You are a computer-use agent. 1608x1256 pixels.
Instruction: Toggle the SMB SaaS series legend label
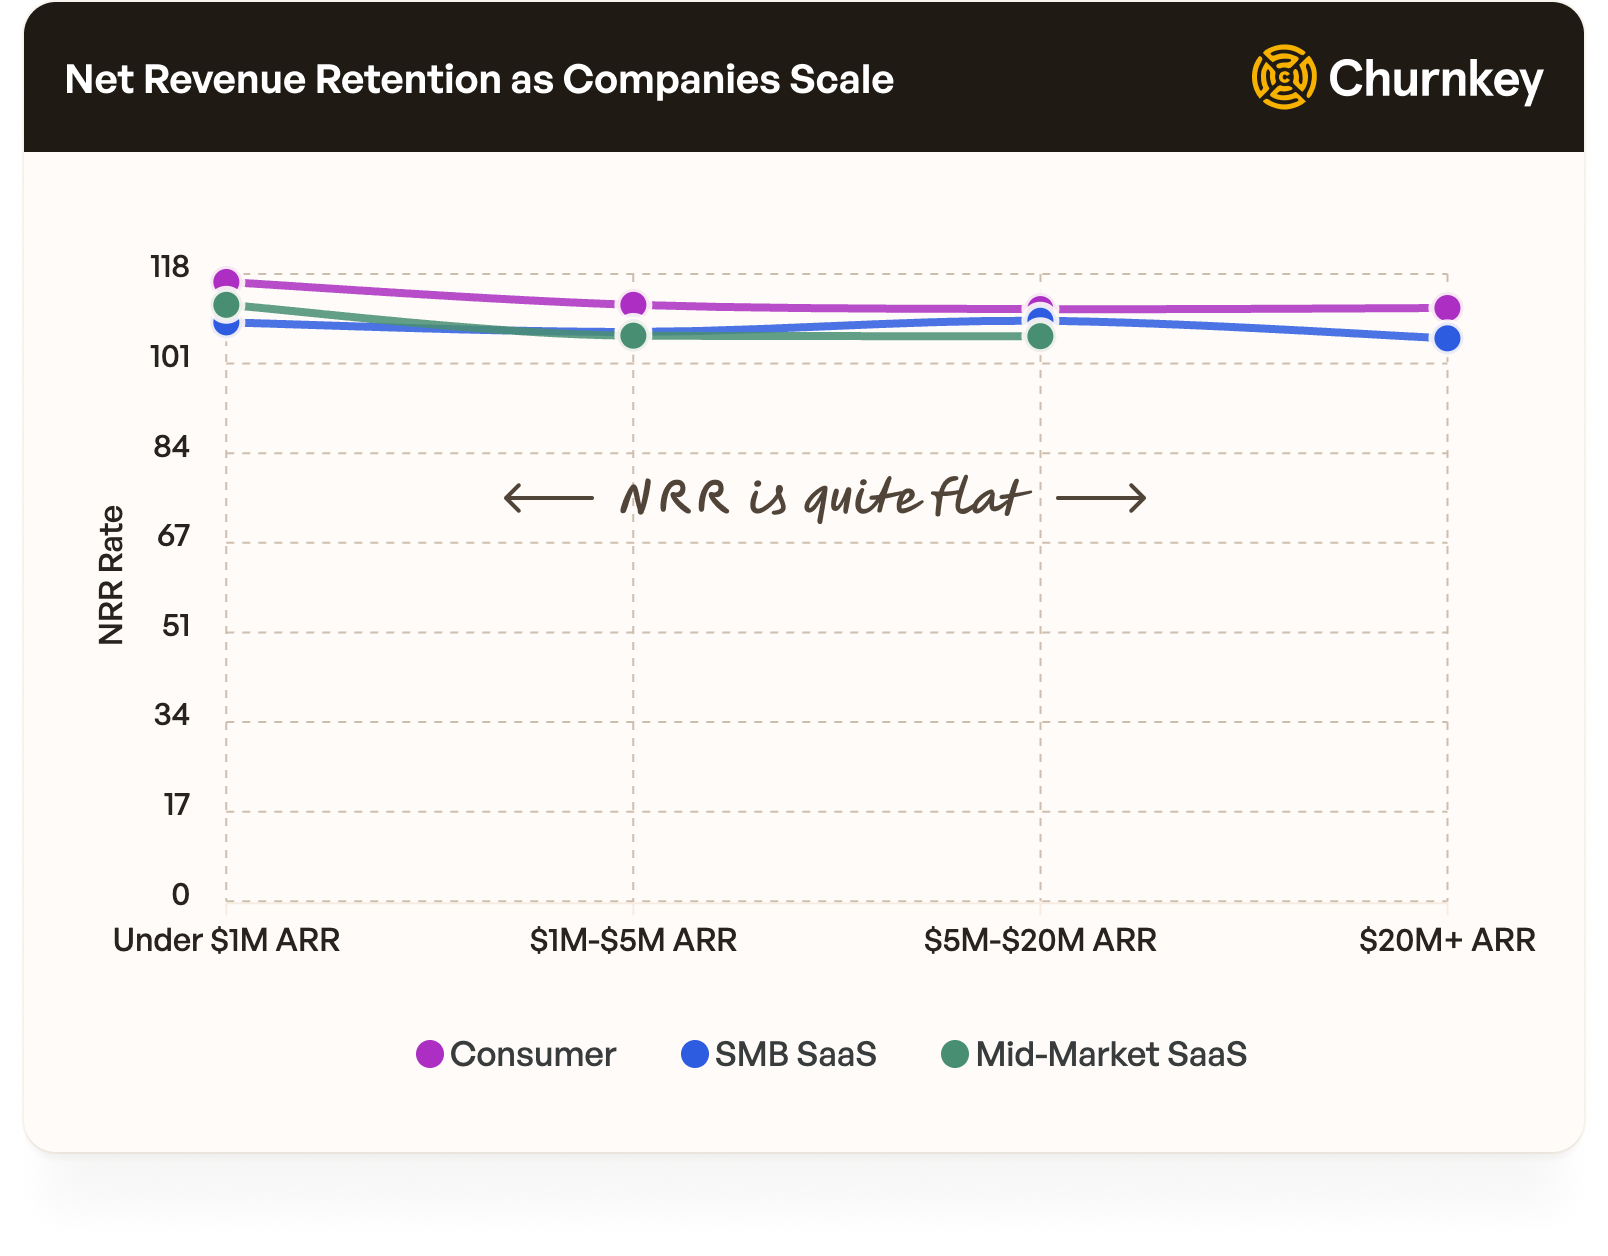pos(795,1054)
